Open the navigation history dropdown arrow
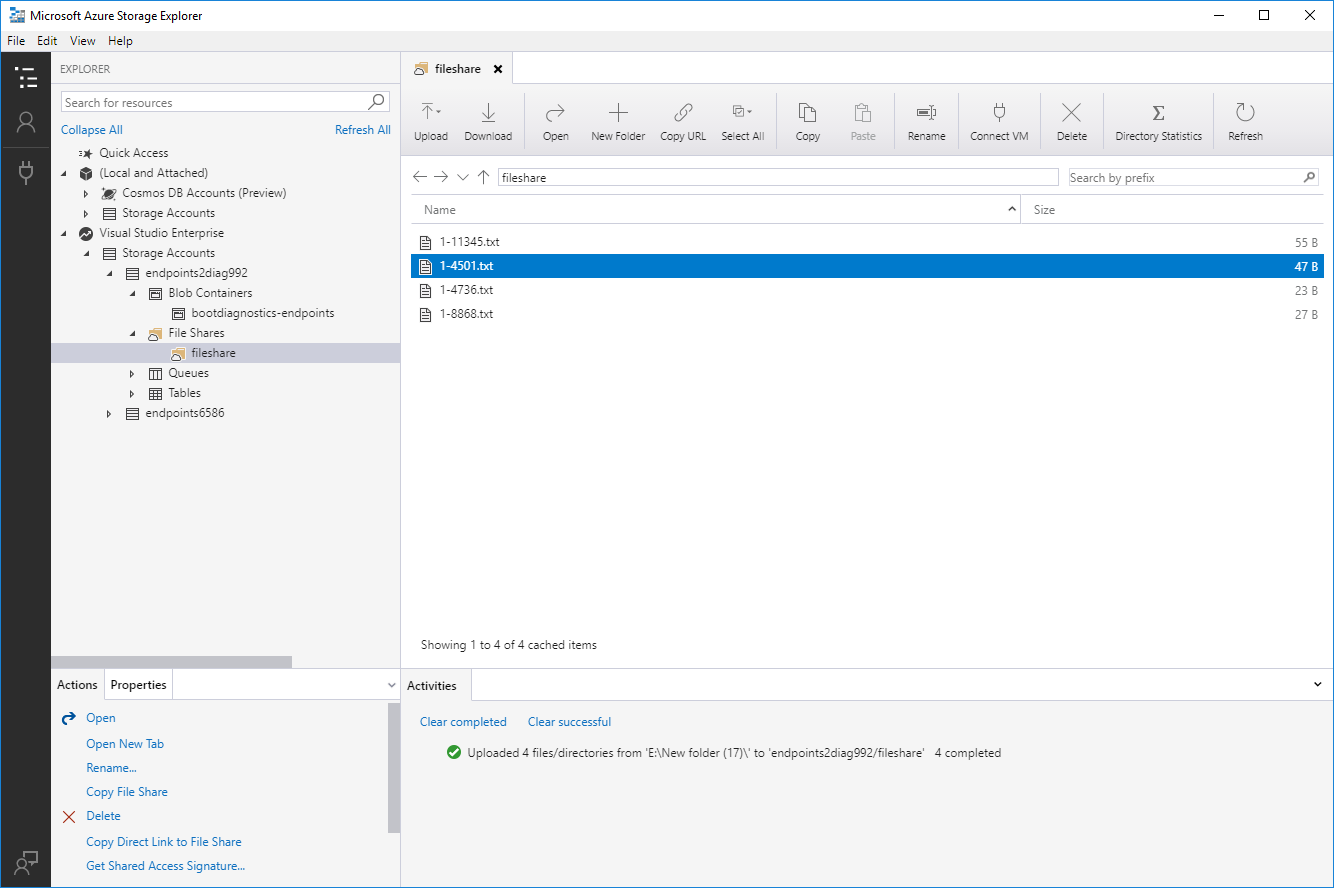1334x888 pixels. pyautogui.click(x=462, y=177)
